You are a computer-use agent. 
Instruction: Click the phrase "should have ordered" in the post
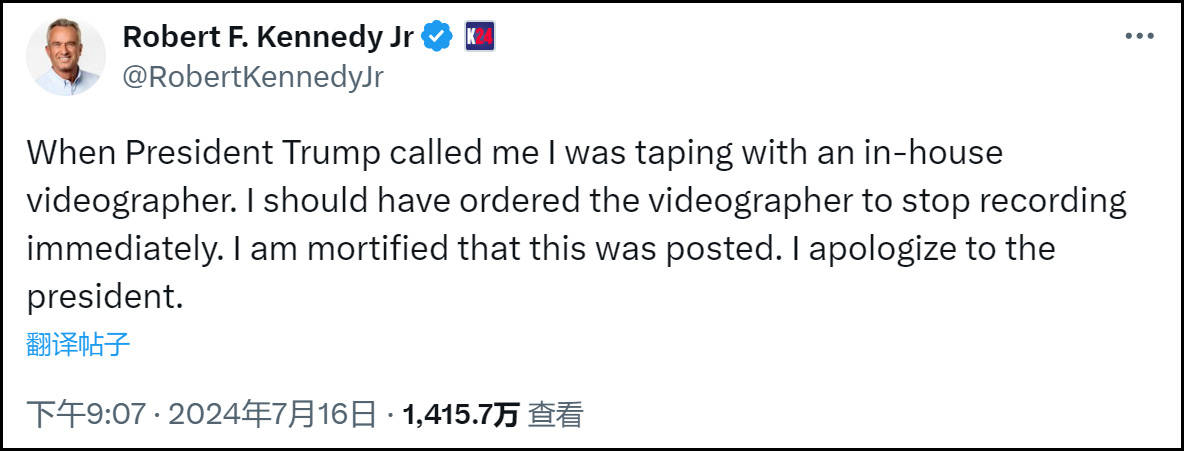click(403, 202)
